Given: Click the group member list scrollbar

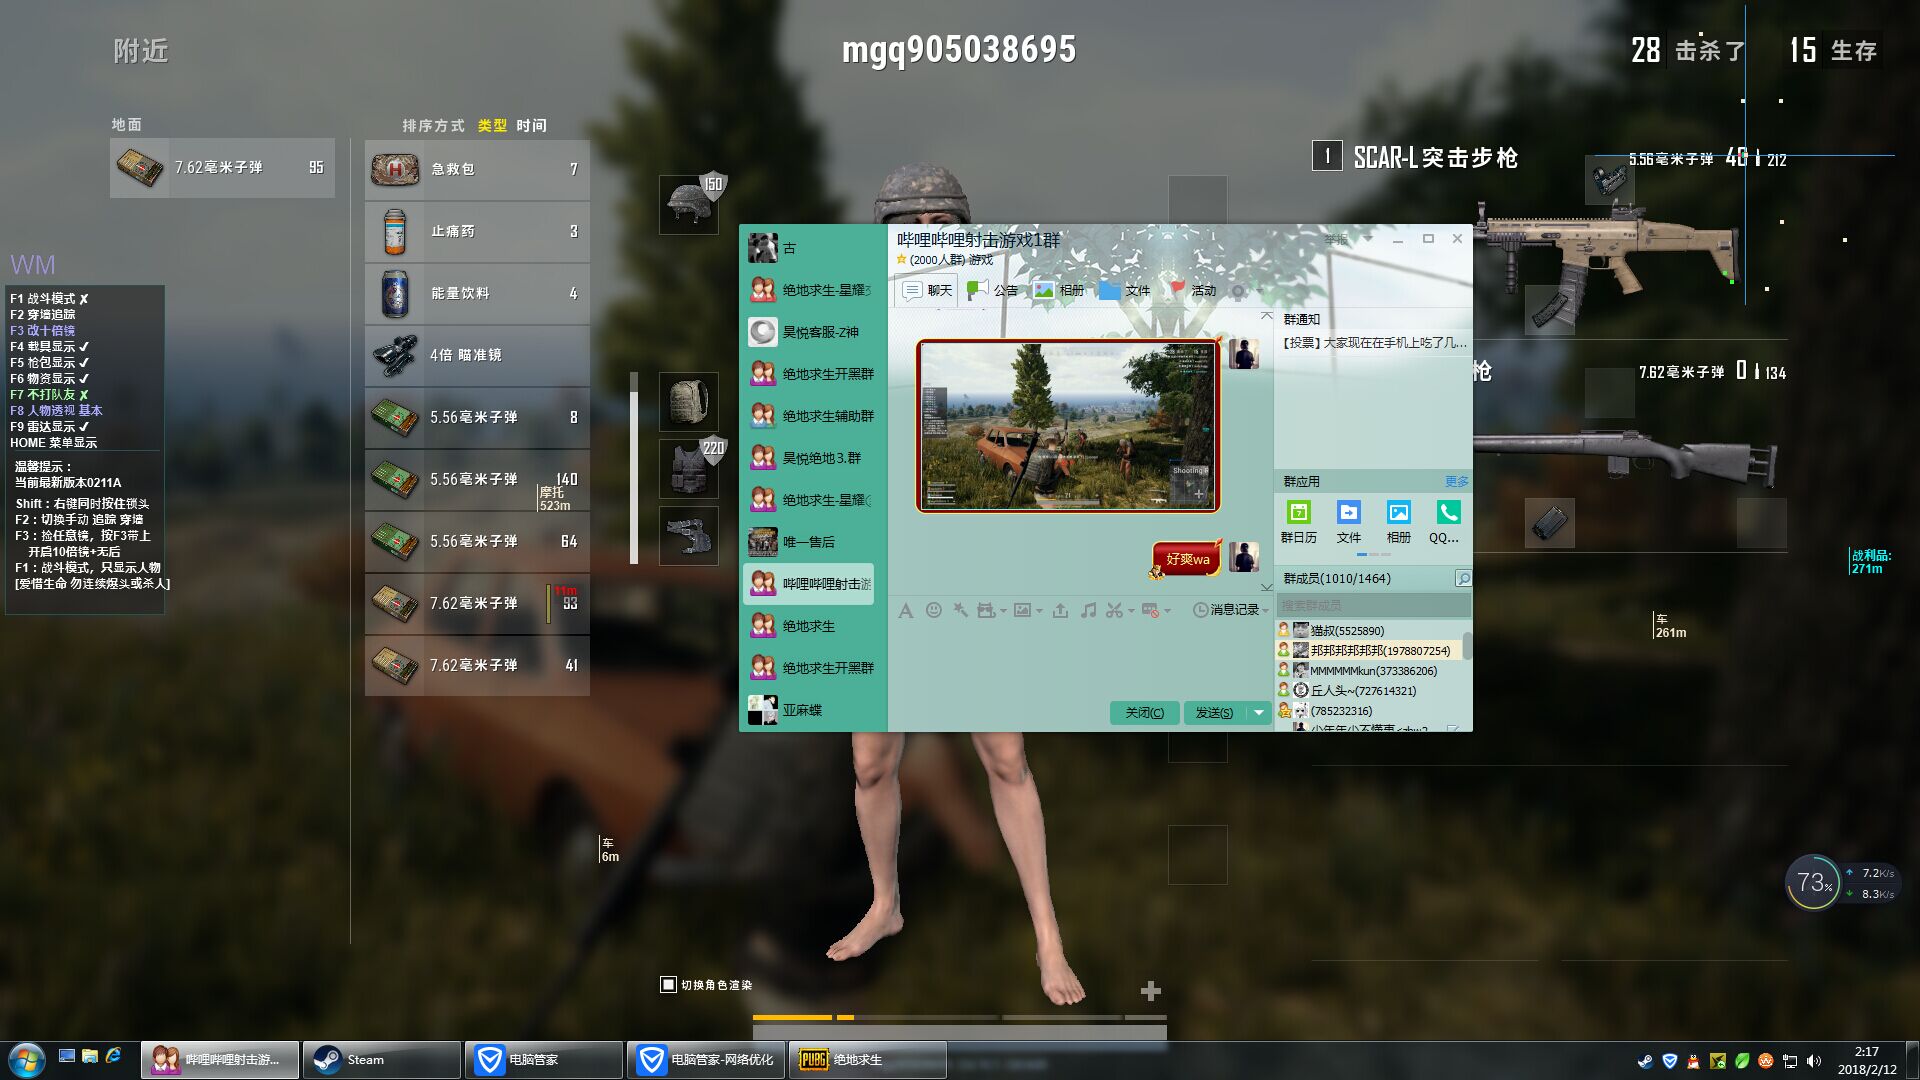Looking at the screenshot, I should pyautogui.click(x=1467, y=646).
